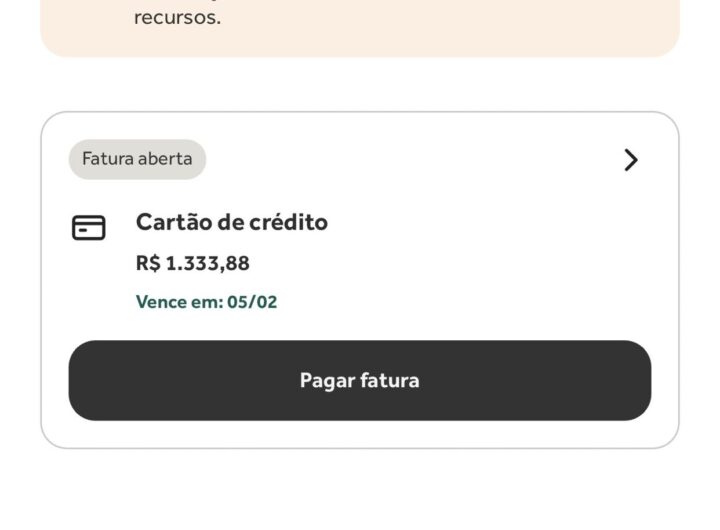Click the gray Fatura aberta pill label
This screenshot has height=530, width=720.
[137, 159]
